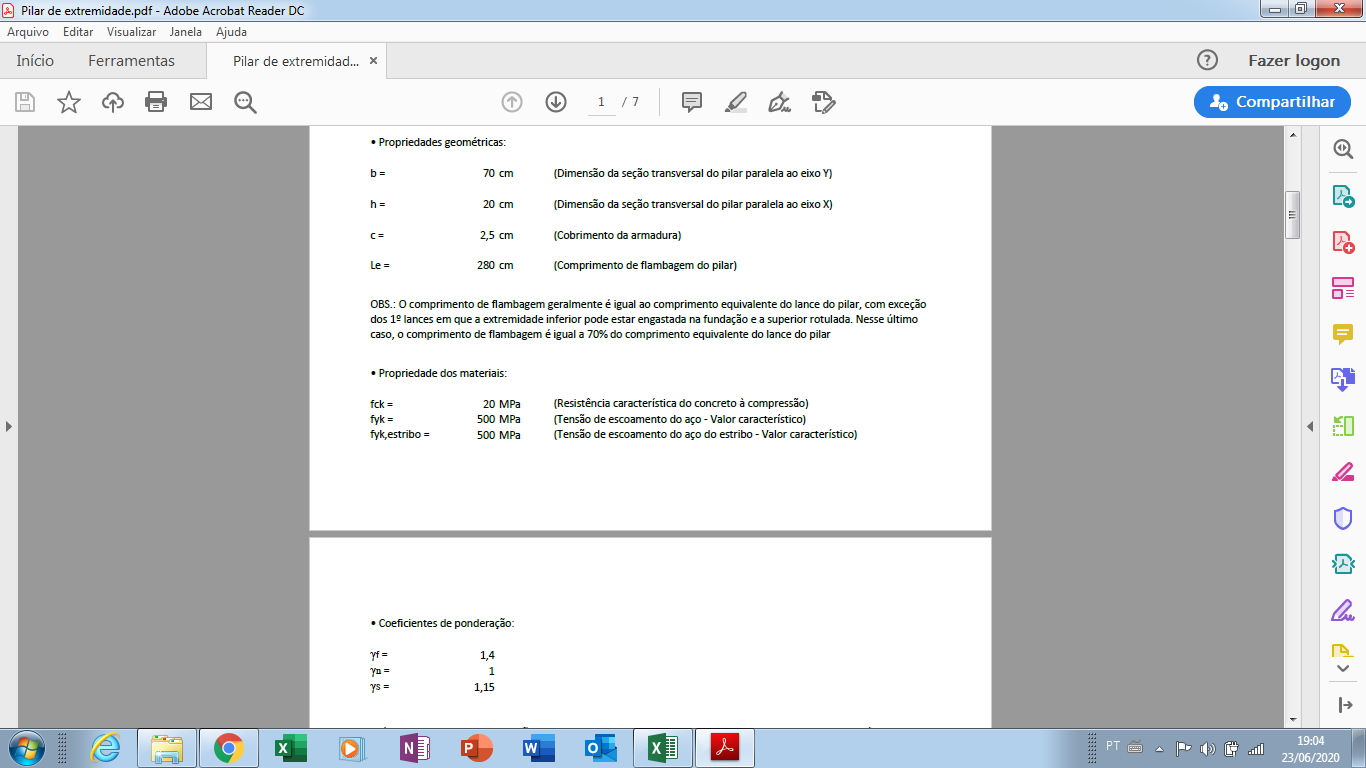Click the stamp/signature request toolbar icon

[x=824, y=102]
